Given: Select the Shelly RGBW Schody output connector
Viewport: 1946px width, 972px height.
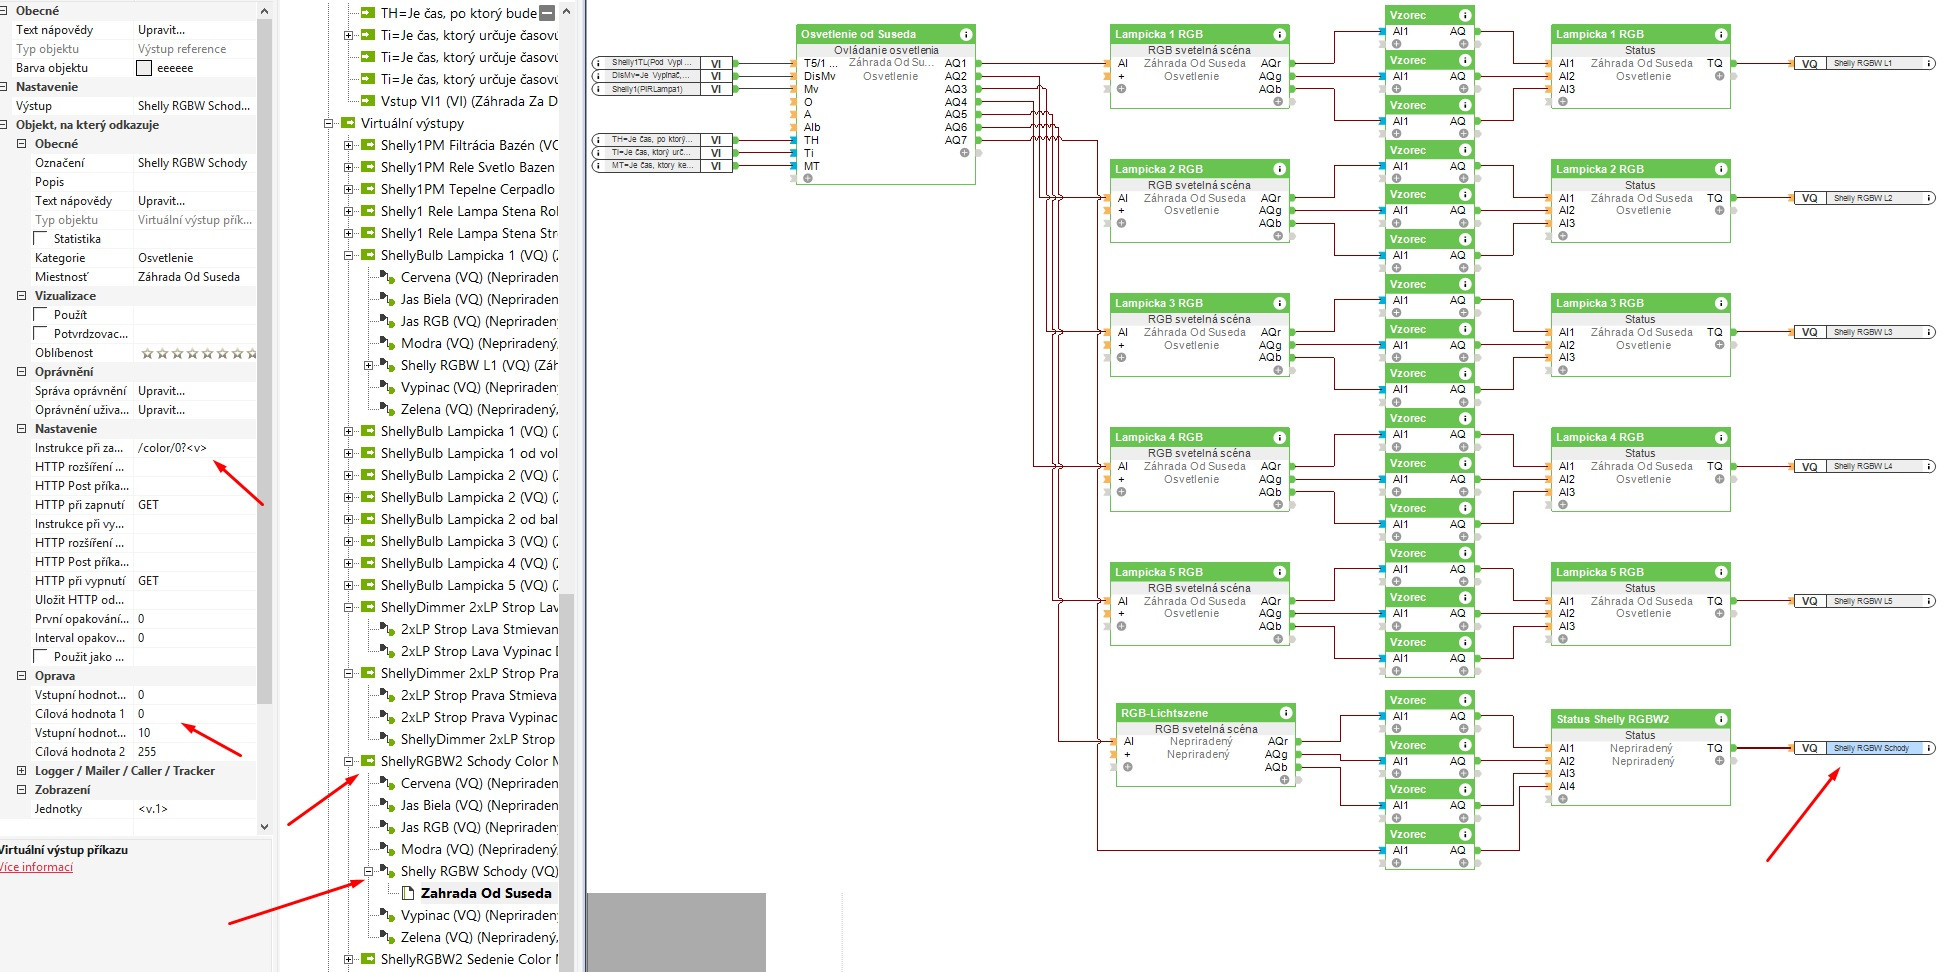Looking at the screenshot, I should [1870, 748].
